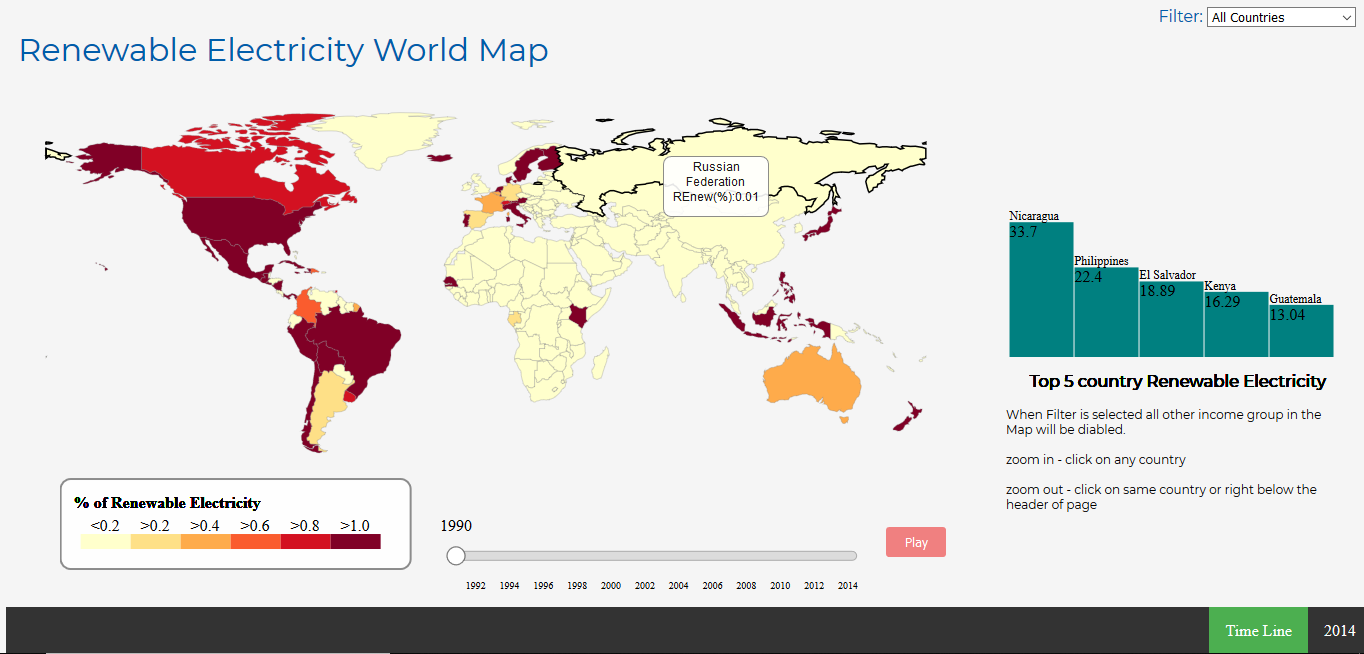Click the 1992 timeline tick label

coord(476,586)
